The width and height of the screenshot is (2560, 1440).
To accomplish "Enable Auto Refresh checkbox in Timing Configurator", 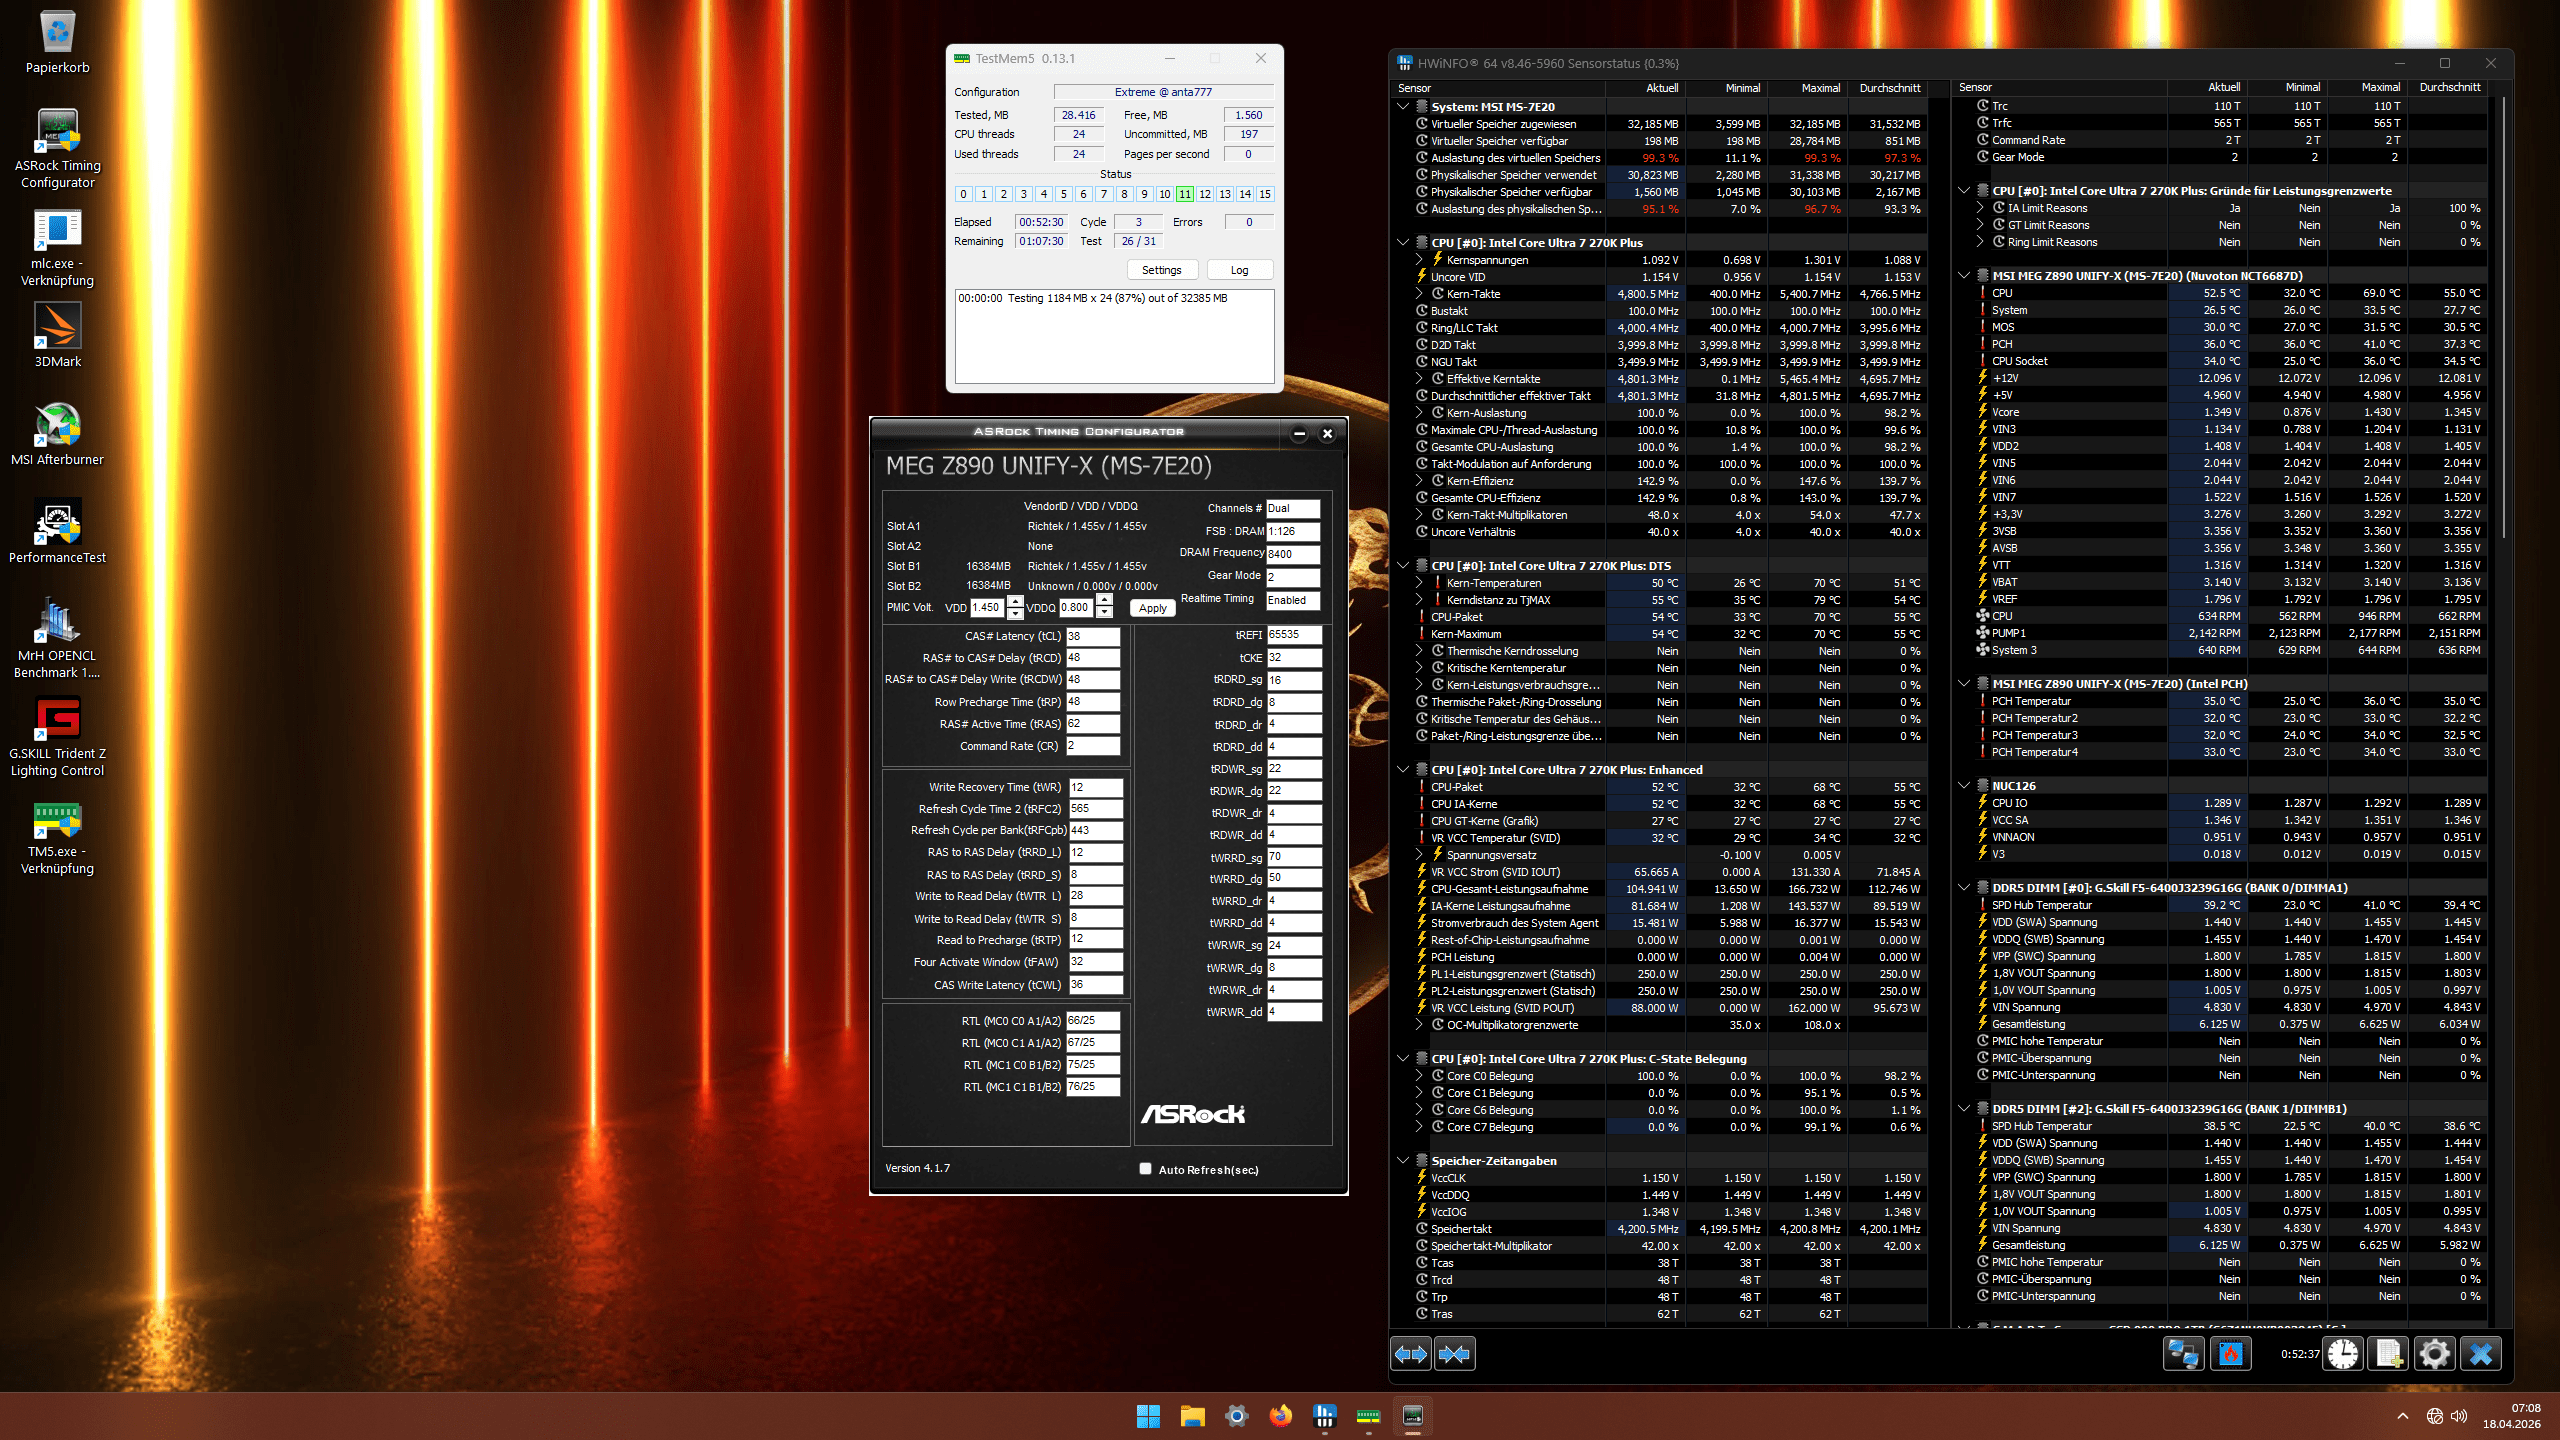I will tap(1146, 1169).
